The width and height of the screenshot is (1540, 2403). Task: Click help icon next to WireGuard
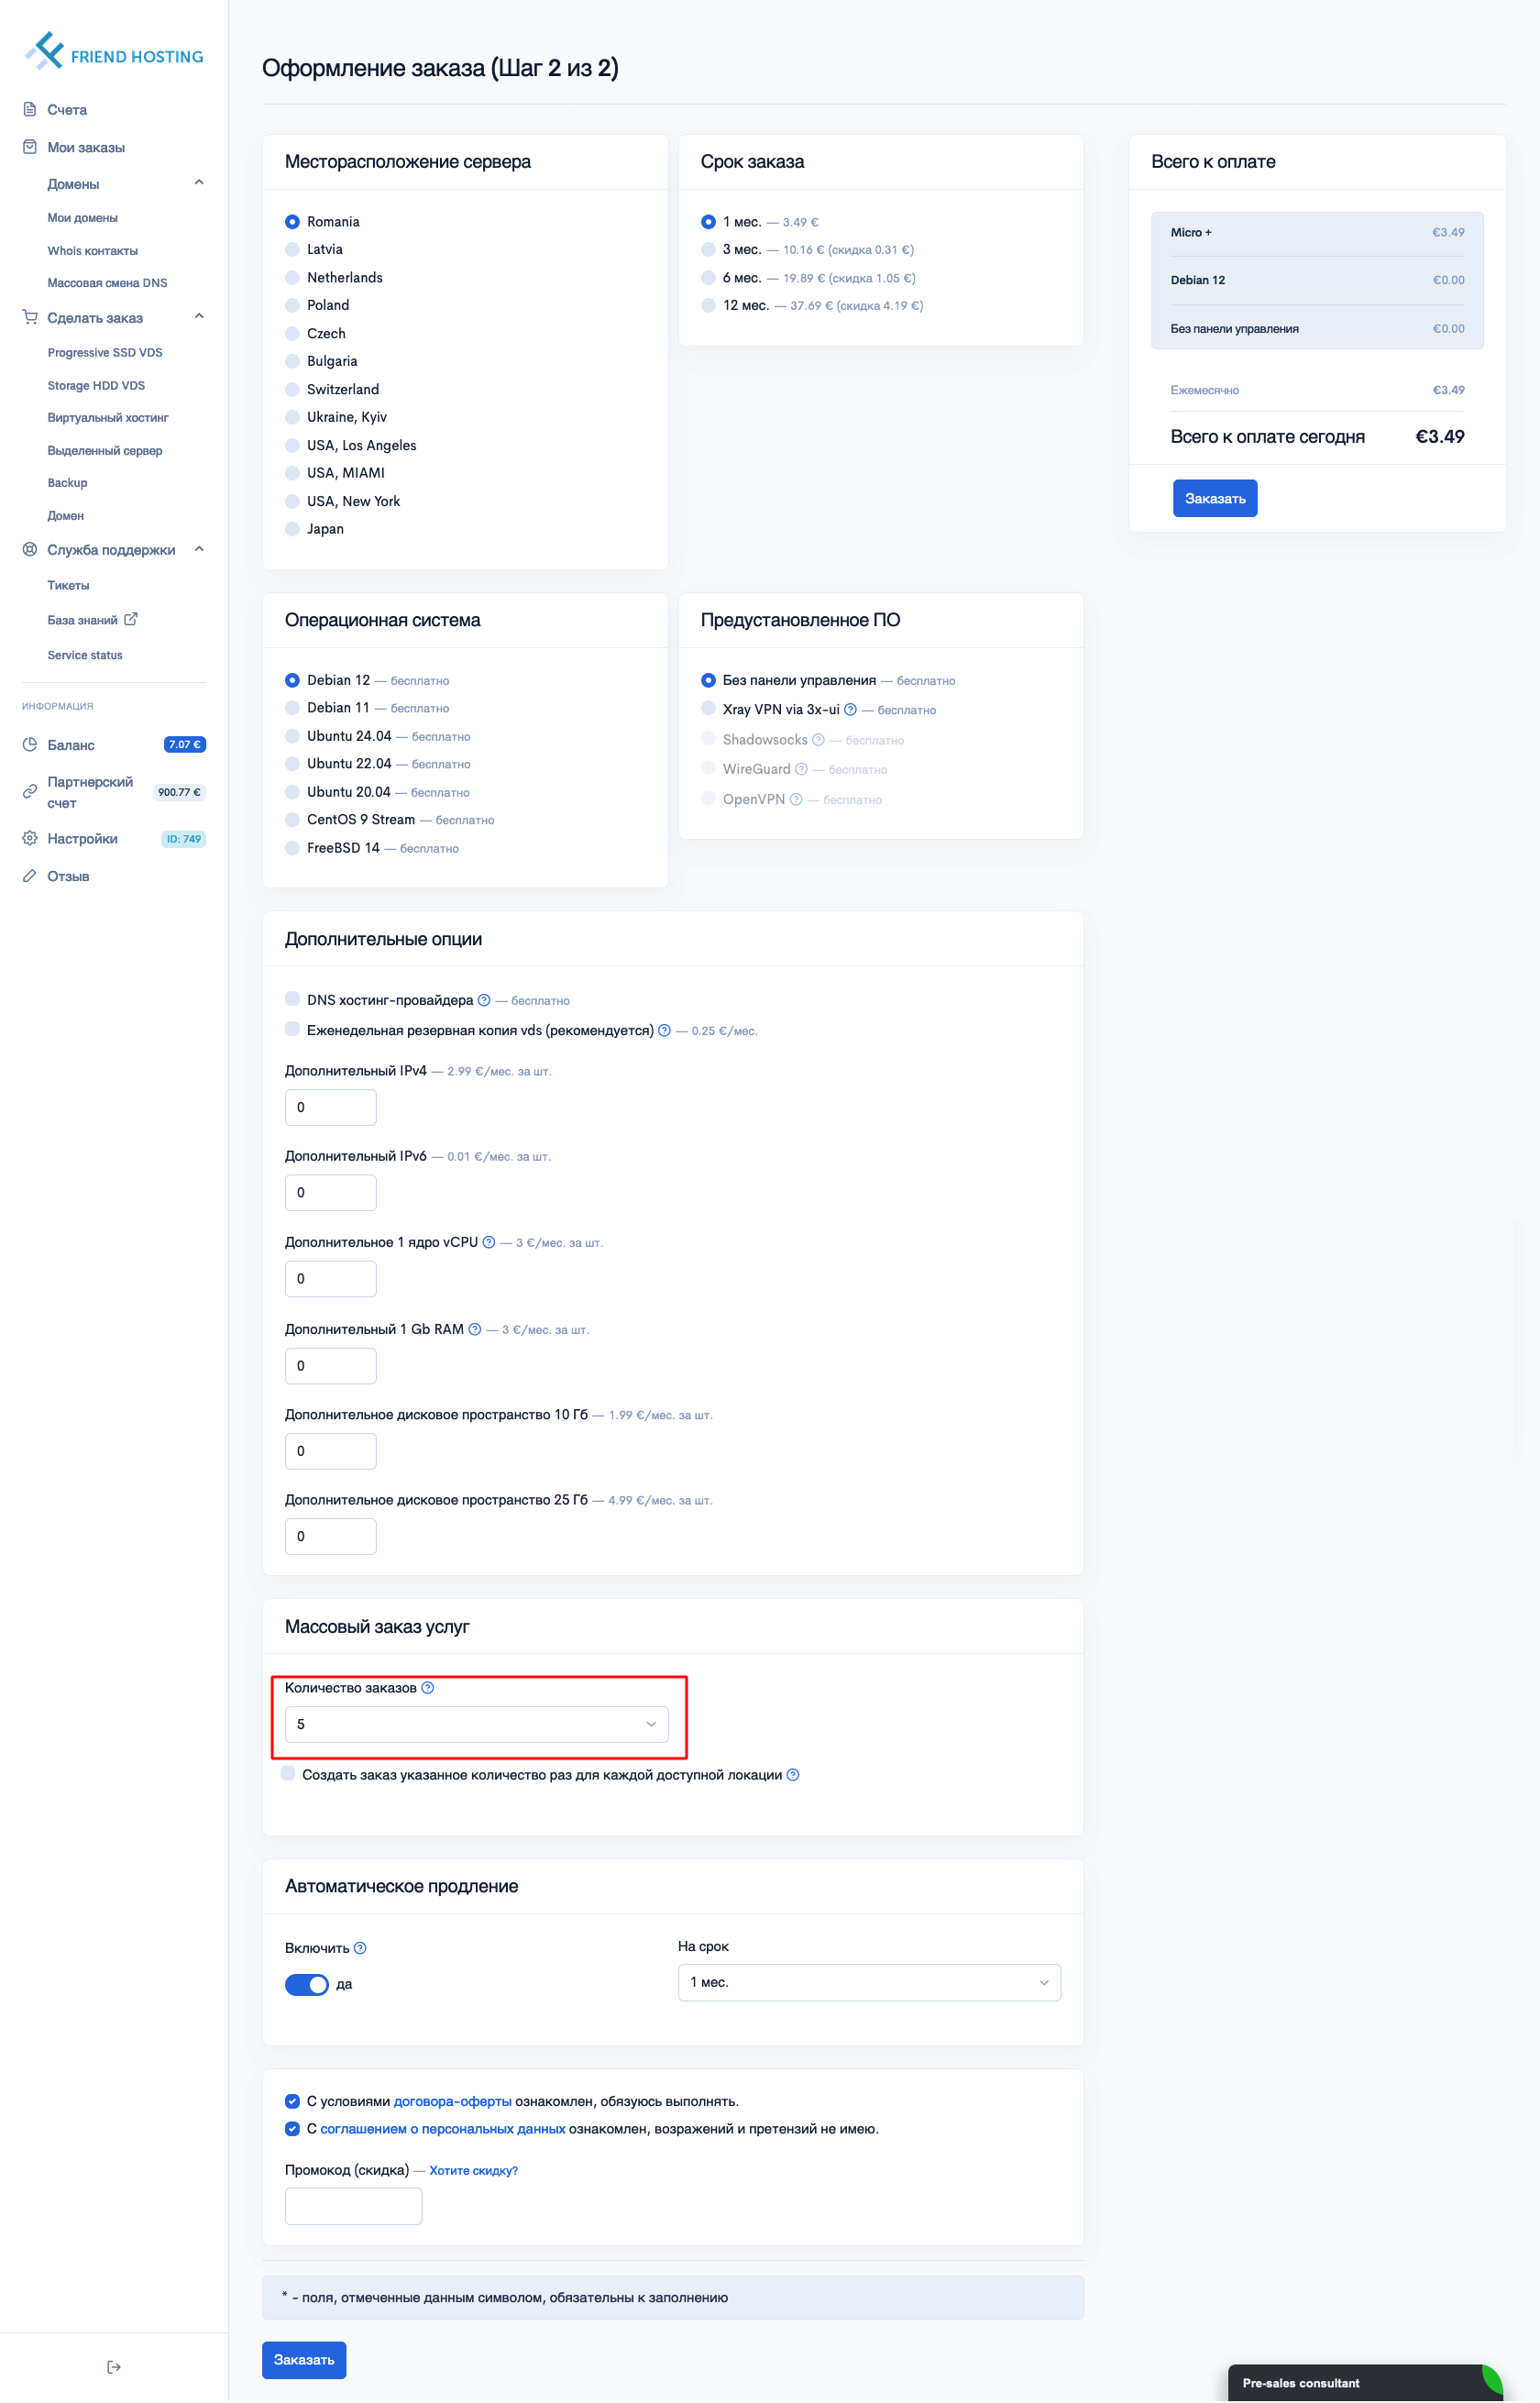801,769
